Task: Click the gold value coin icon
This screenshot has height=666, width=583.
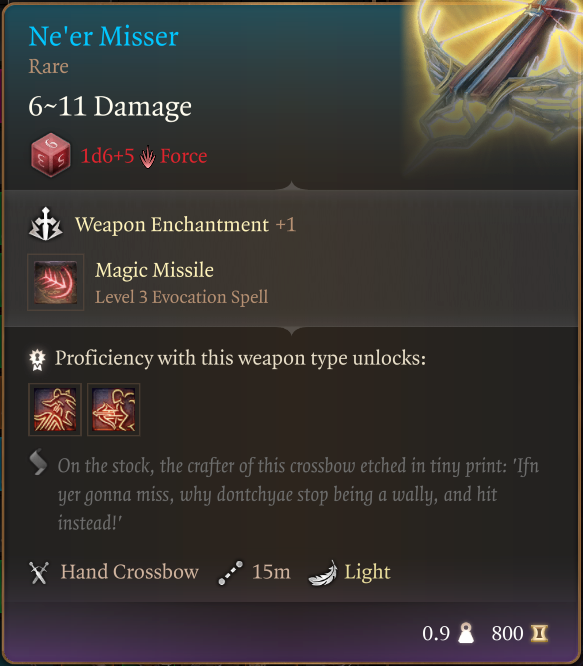Action: 539,633
